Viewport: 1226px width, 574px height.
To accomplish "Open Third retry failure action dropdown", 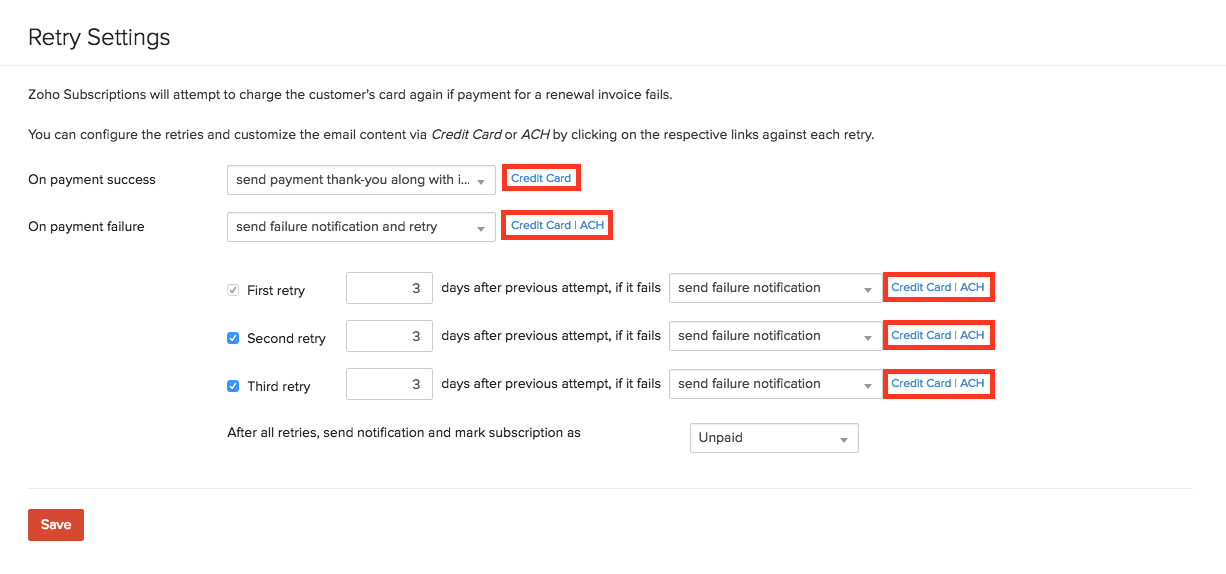I will [x=775, y=384].
